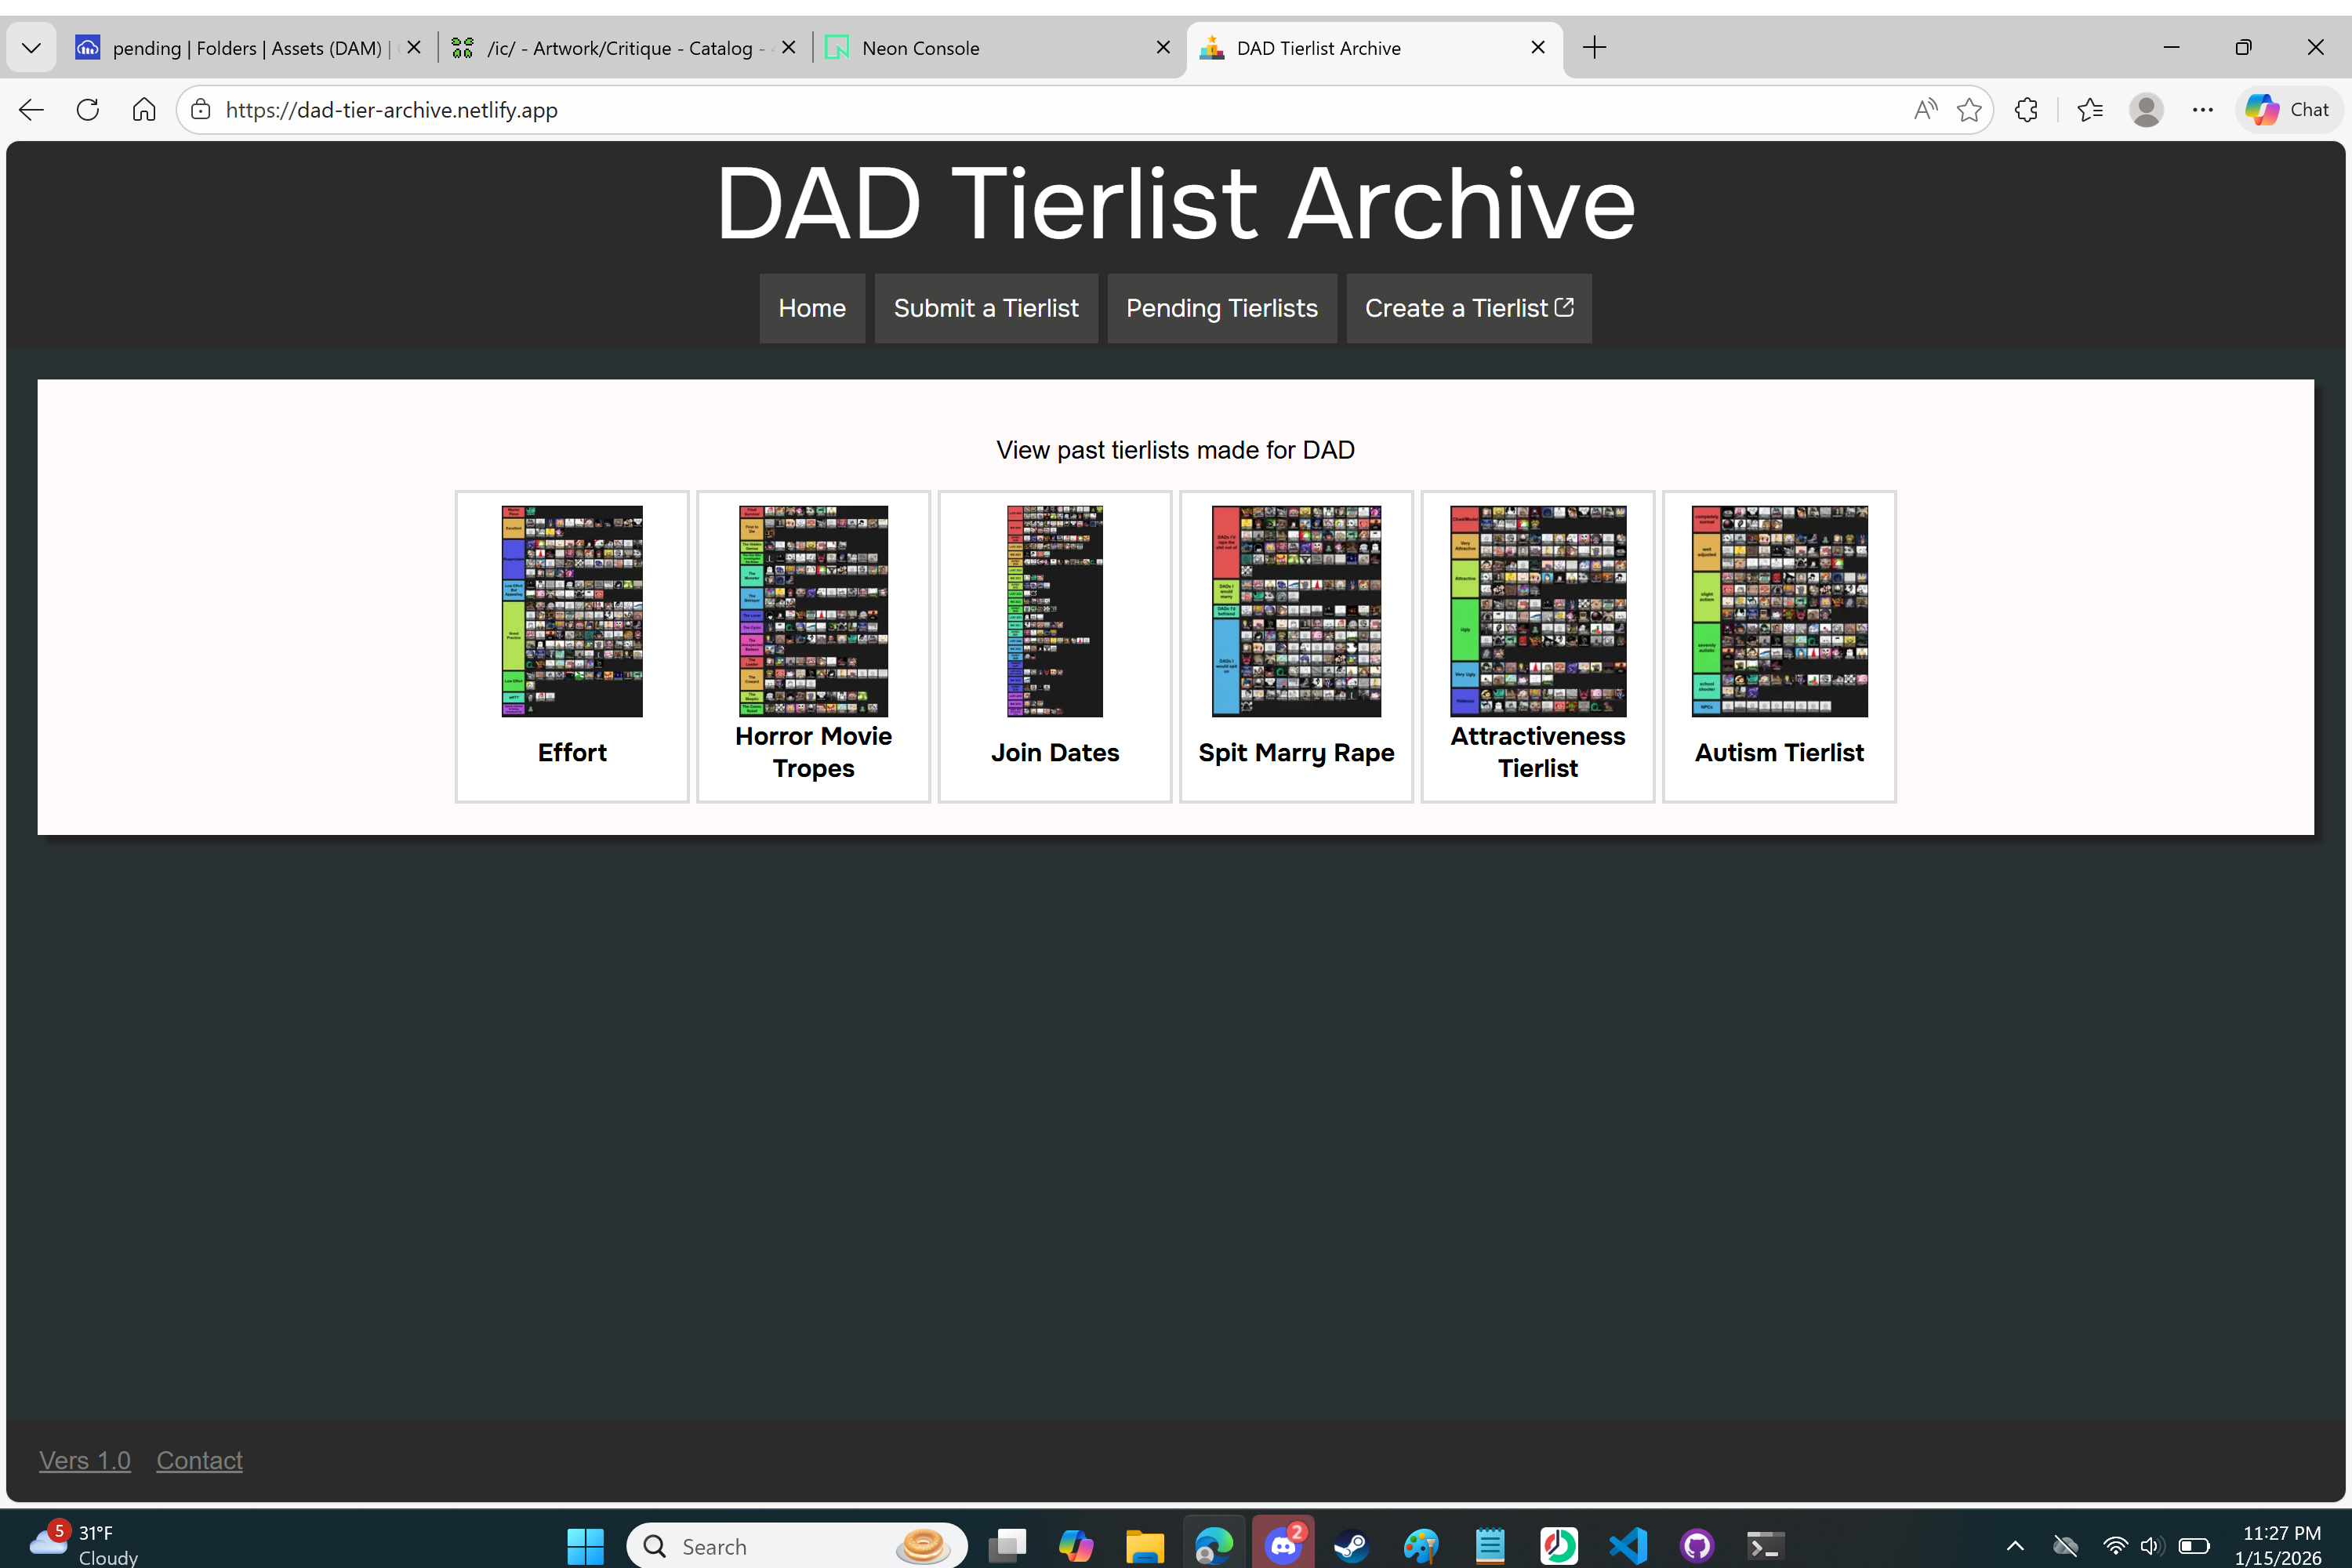Screen dimensions: 2352x1568
Task: Click the browser home icon
Action: (x=144, y=110)
